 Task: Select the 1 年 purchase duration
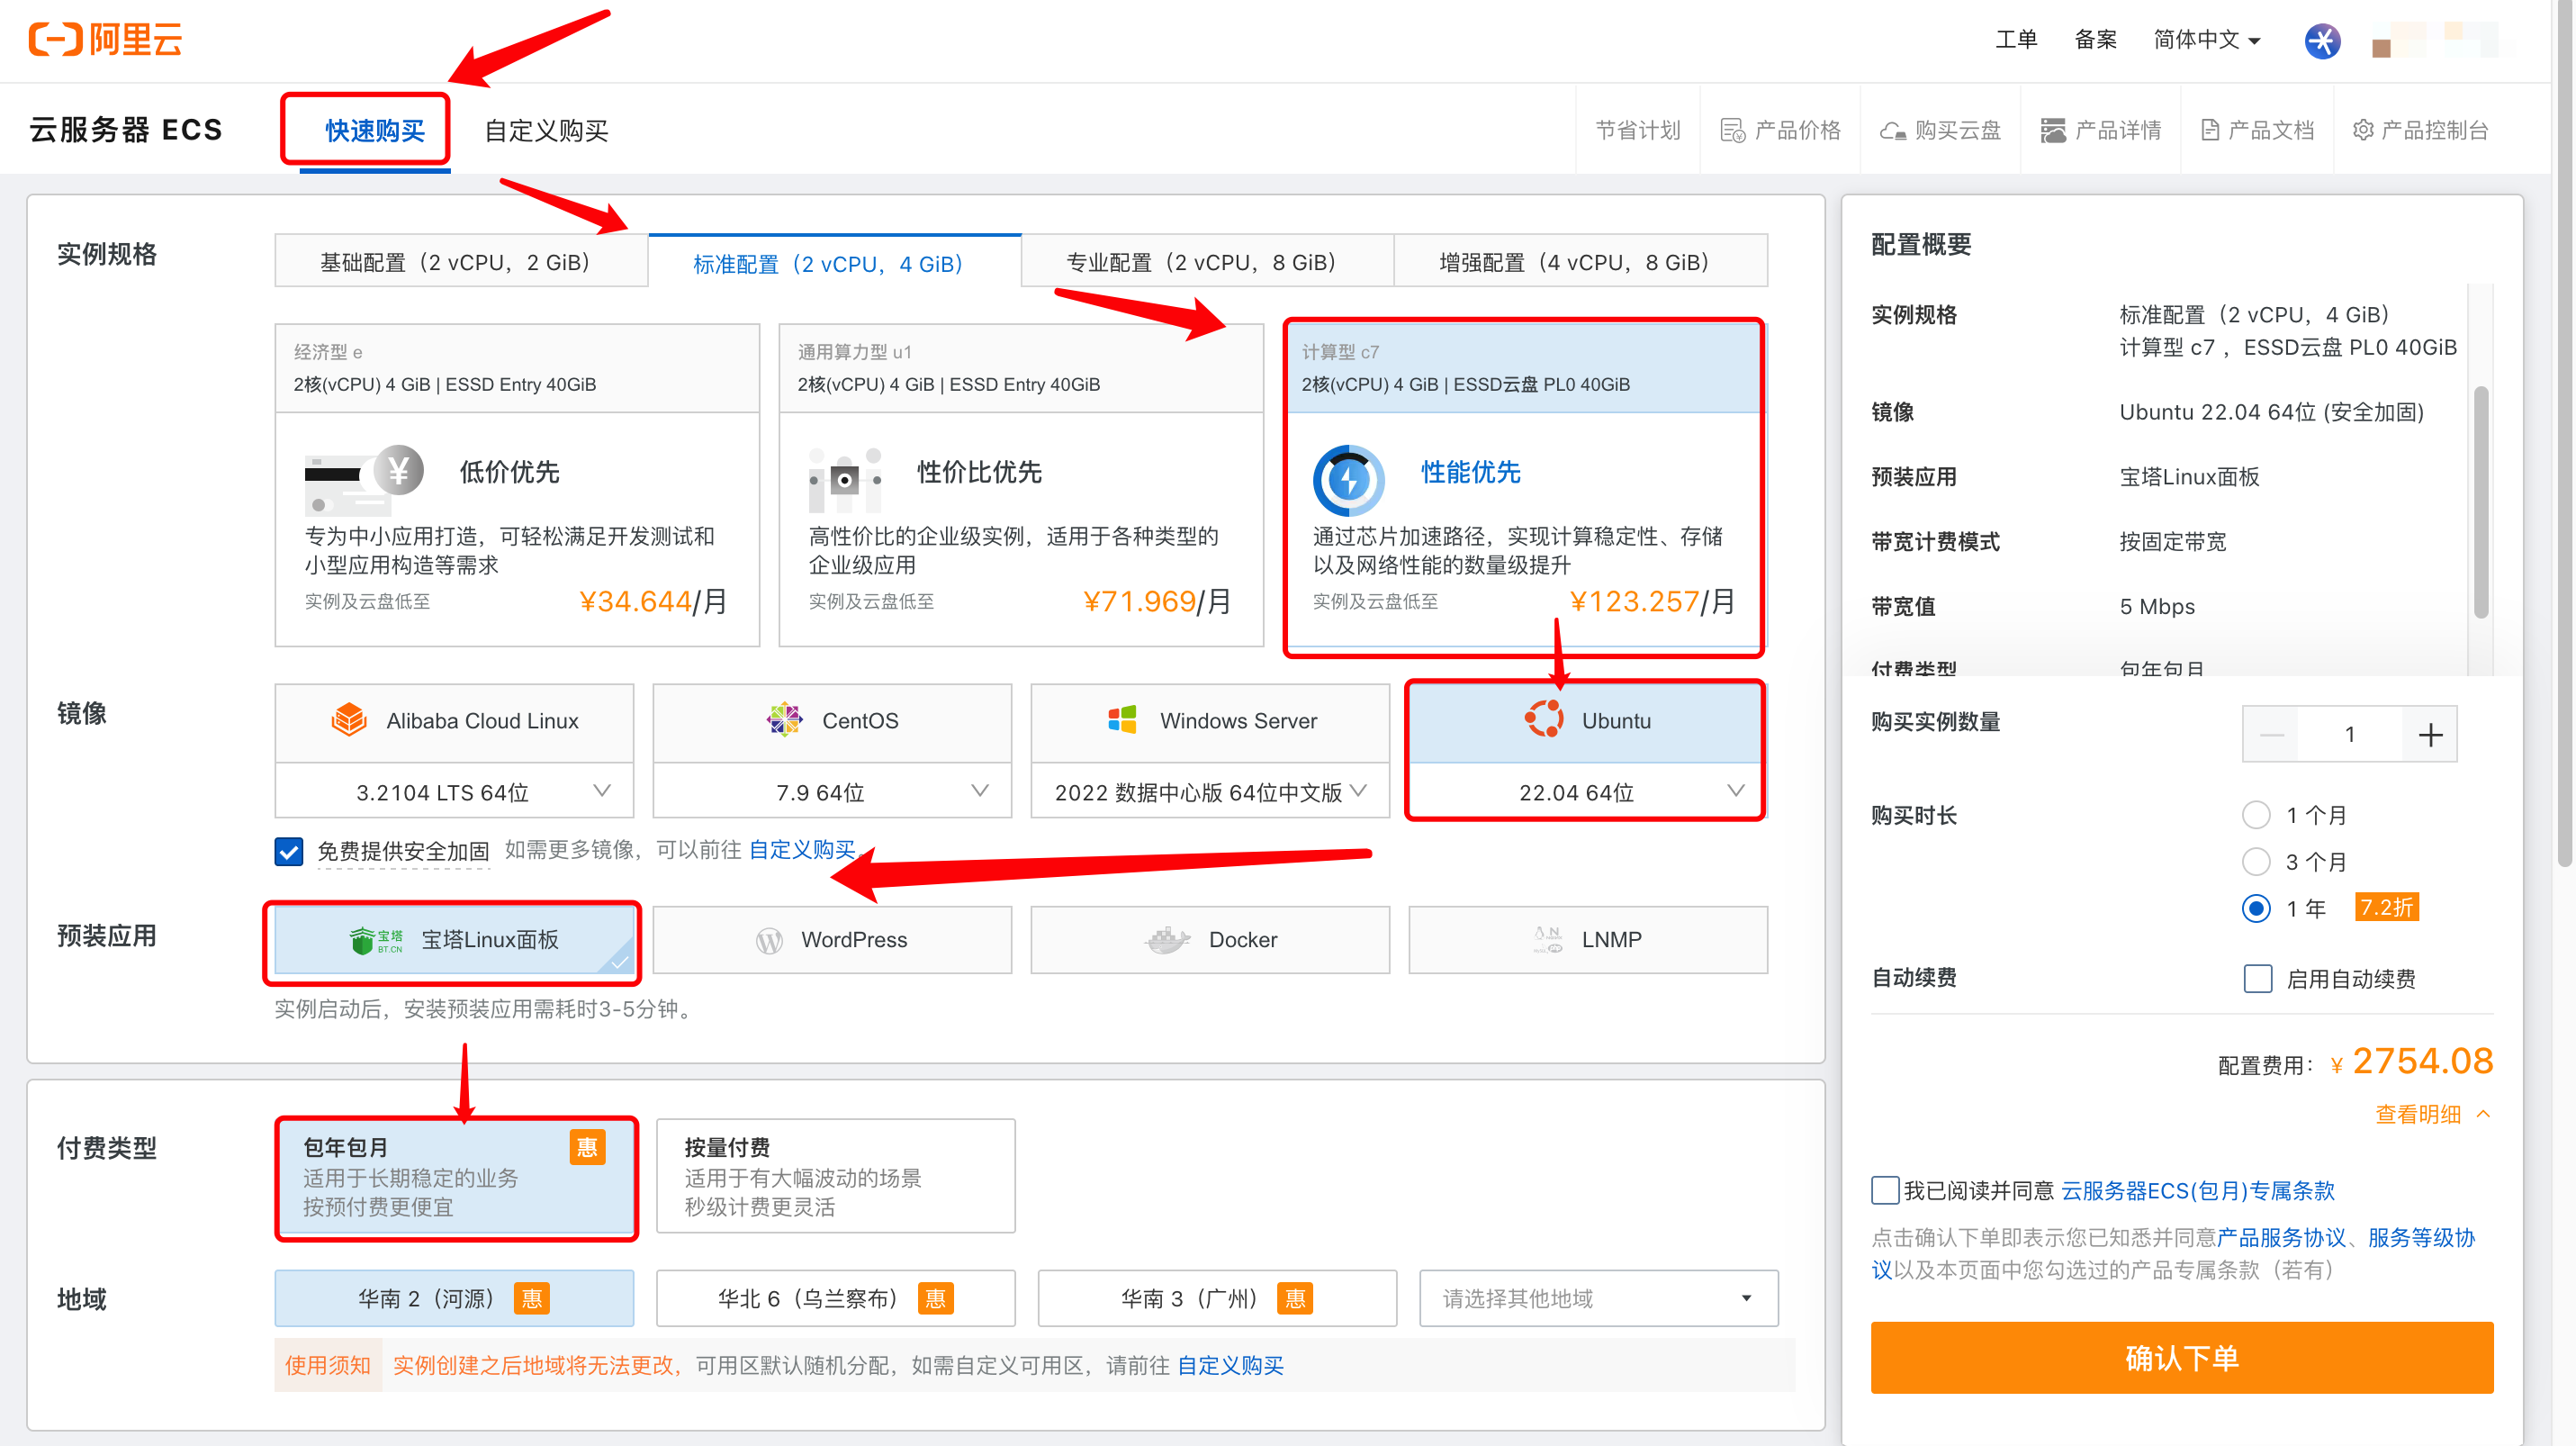click(2256, 909)
